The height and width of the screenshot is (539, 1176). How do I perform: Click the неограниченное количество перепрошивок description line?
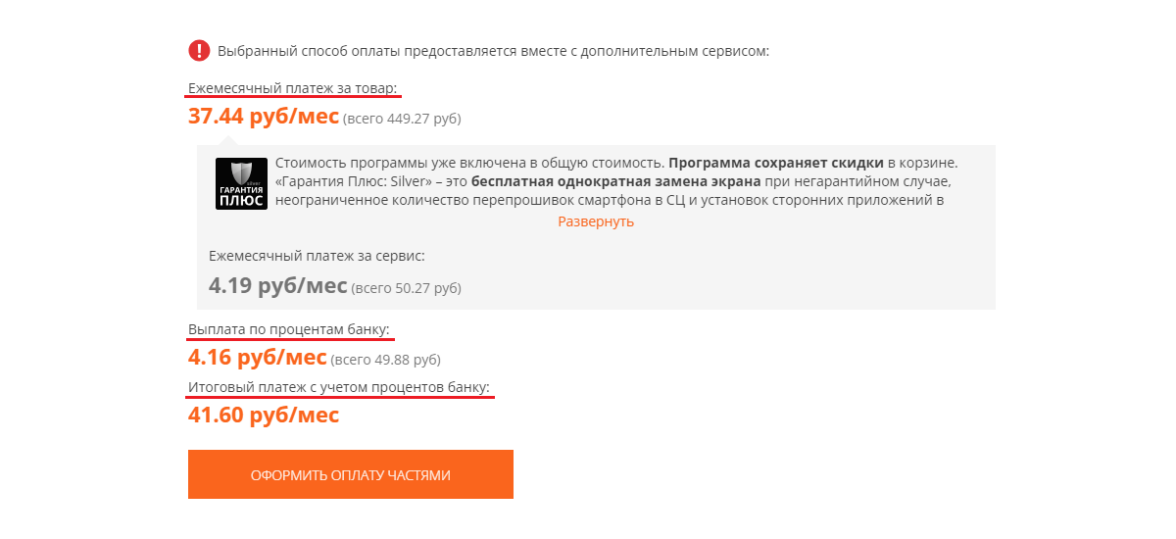[609, 200]
